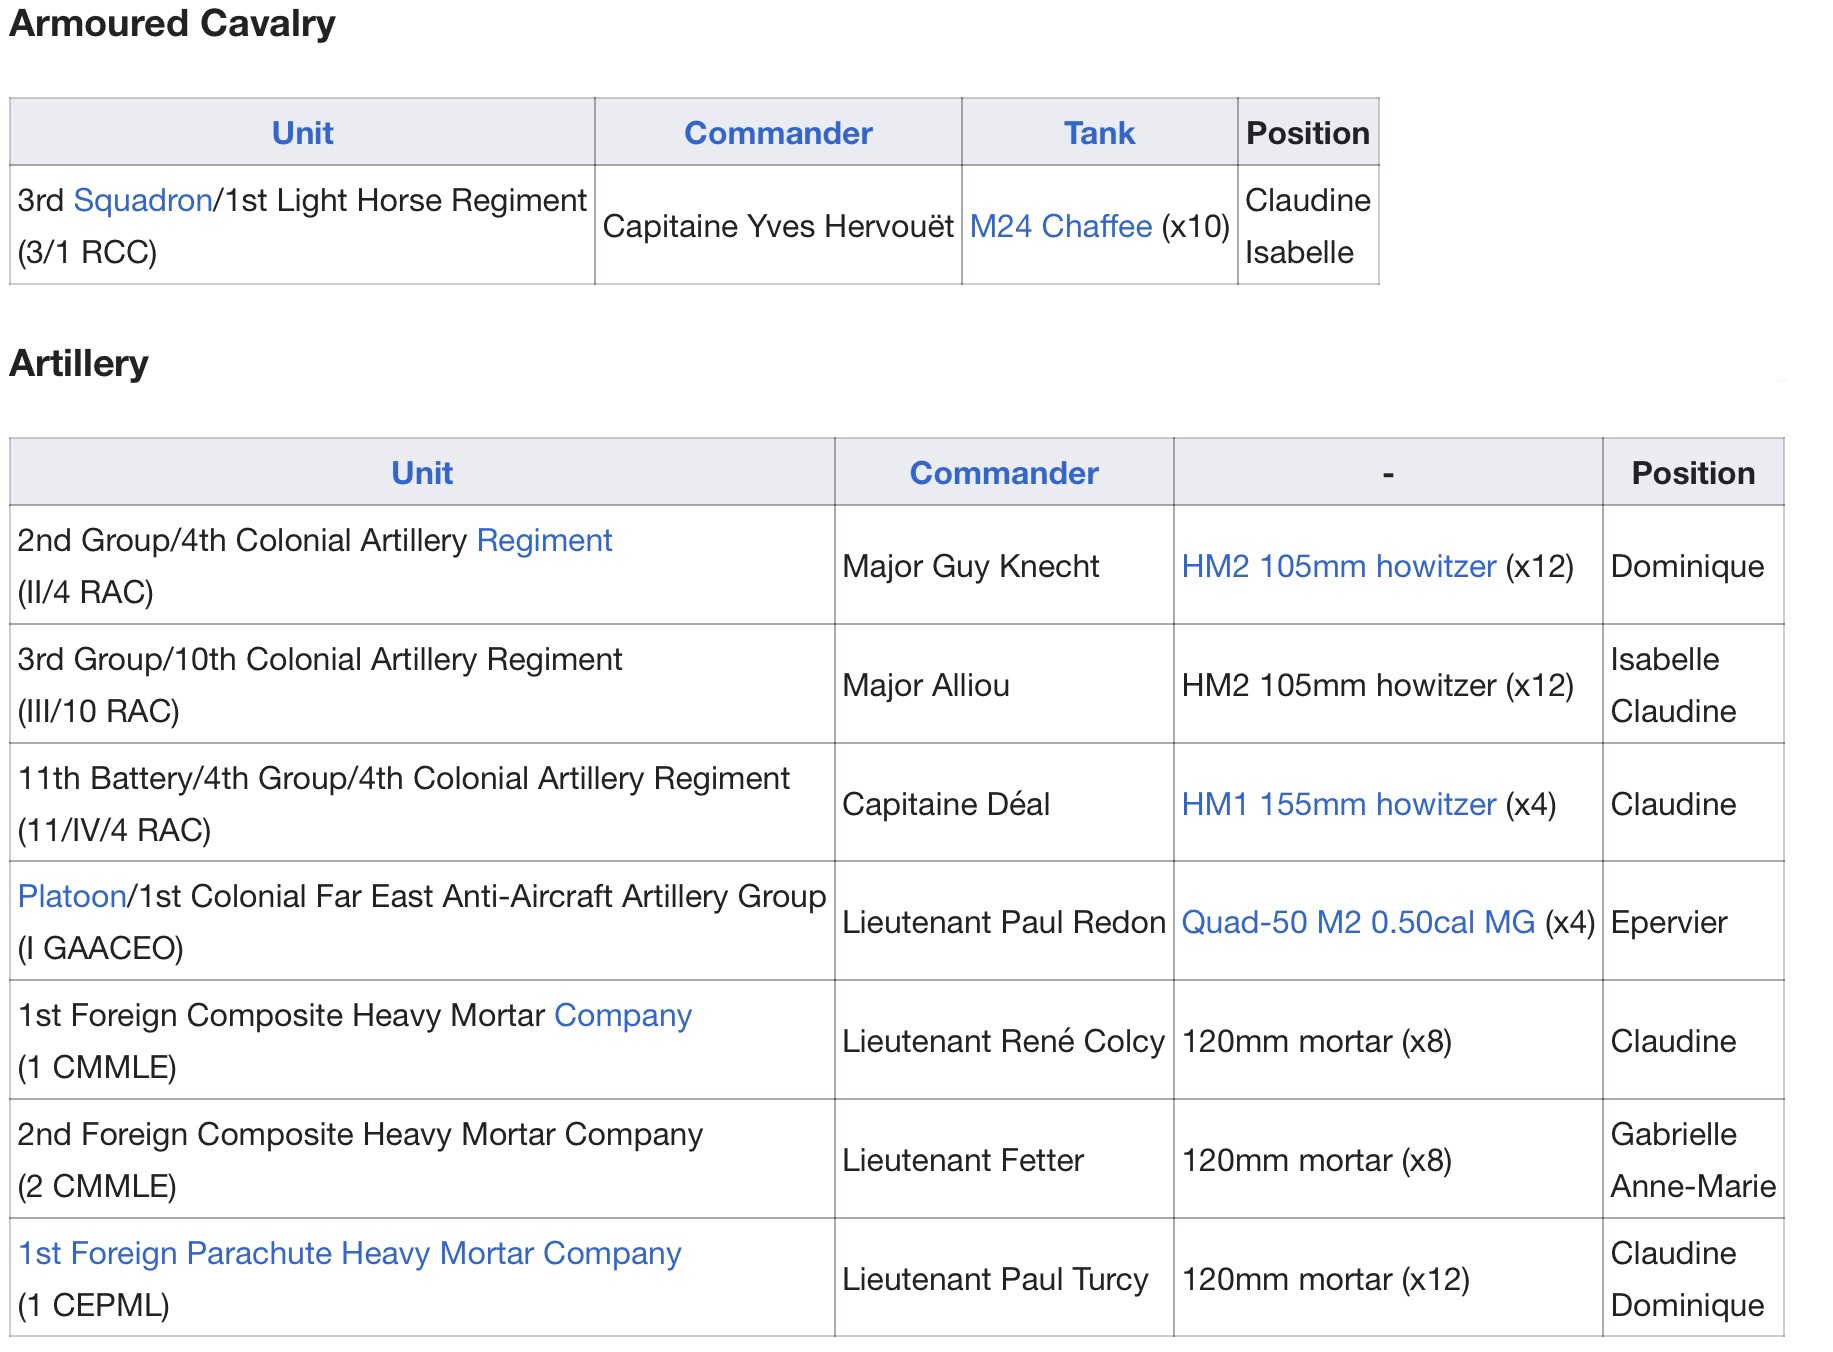Image resolution: width=1833 pixels, height=1352 pixels.
Task: Click the Regiment link in II/4 RAC row
Action: pyautogui.click(x=544, y=540)
